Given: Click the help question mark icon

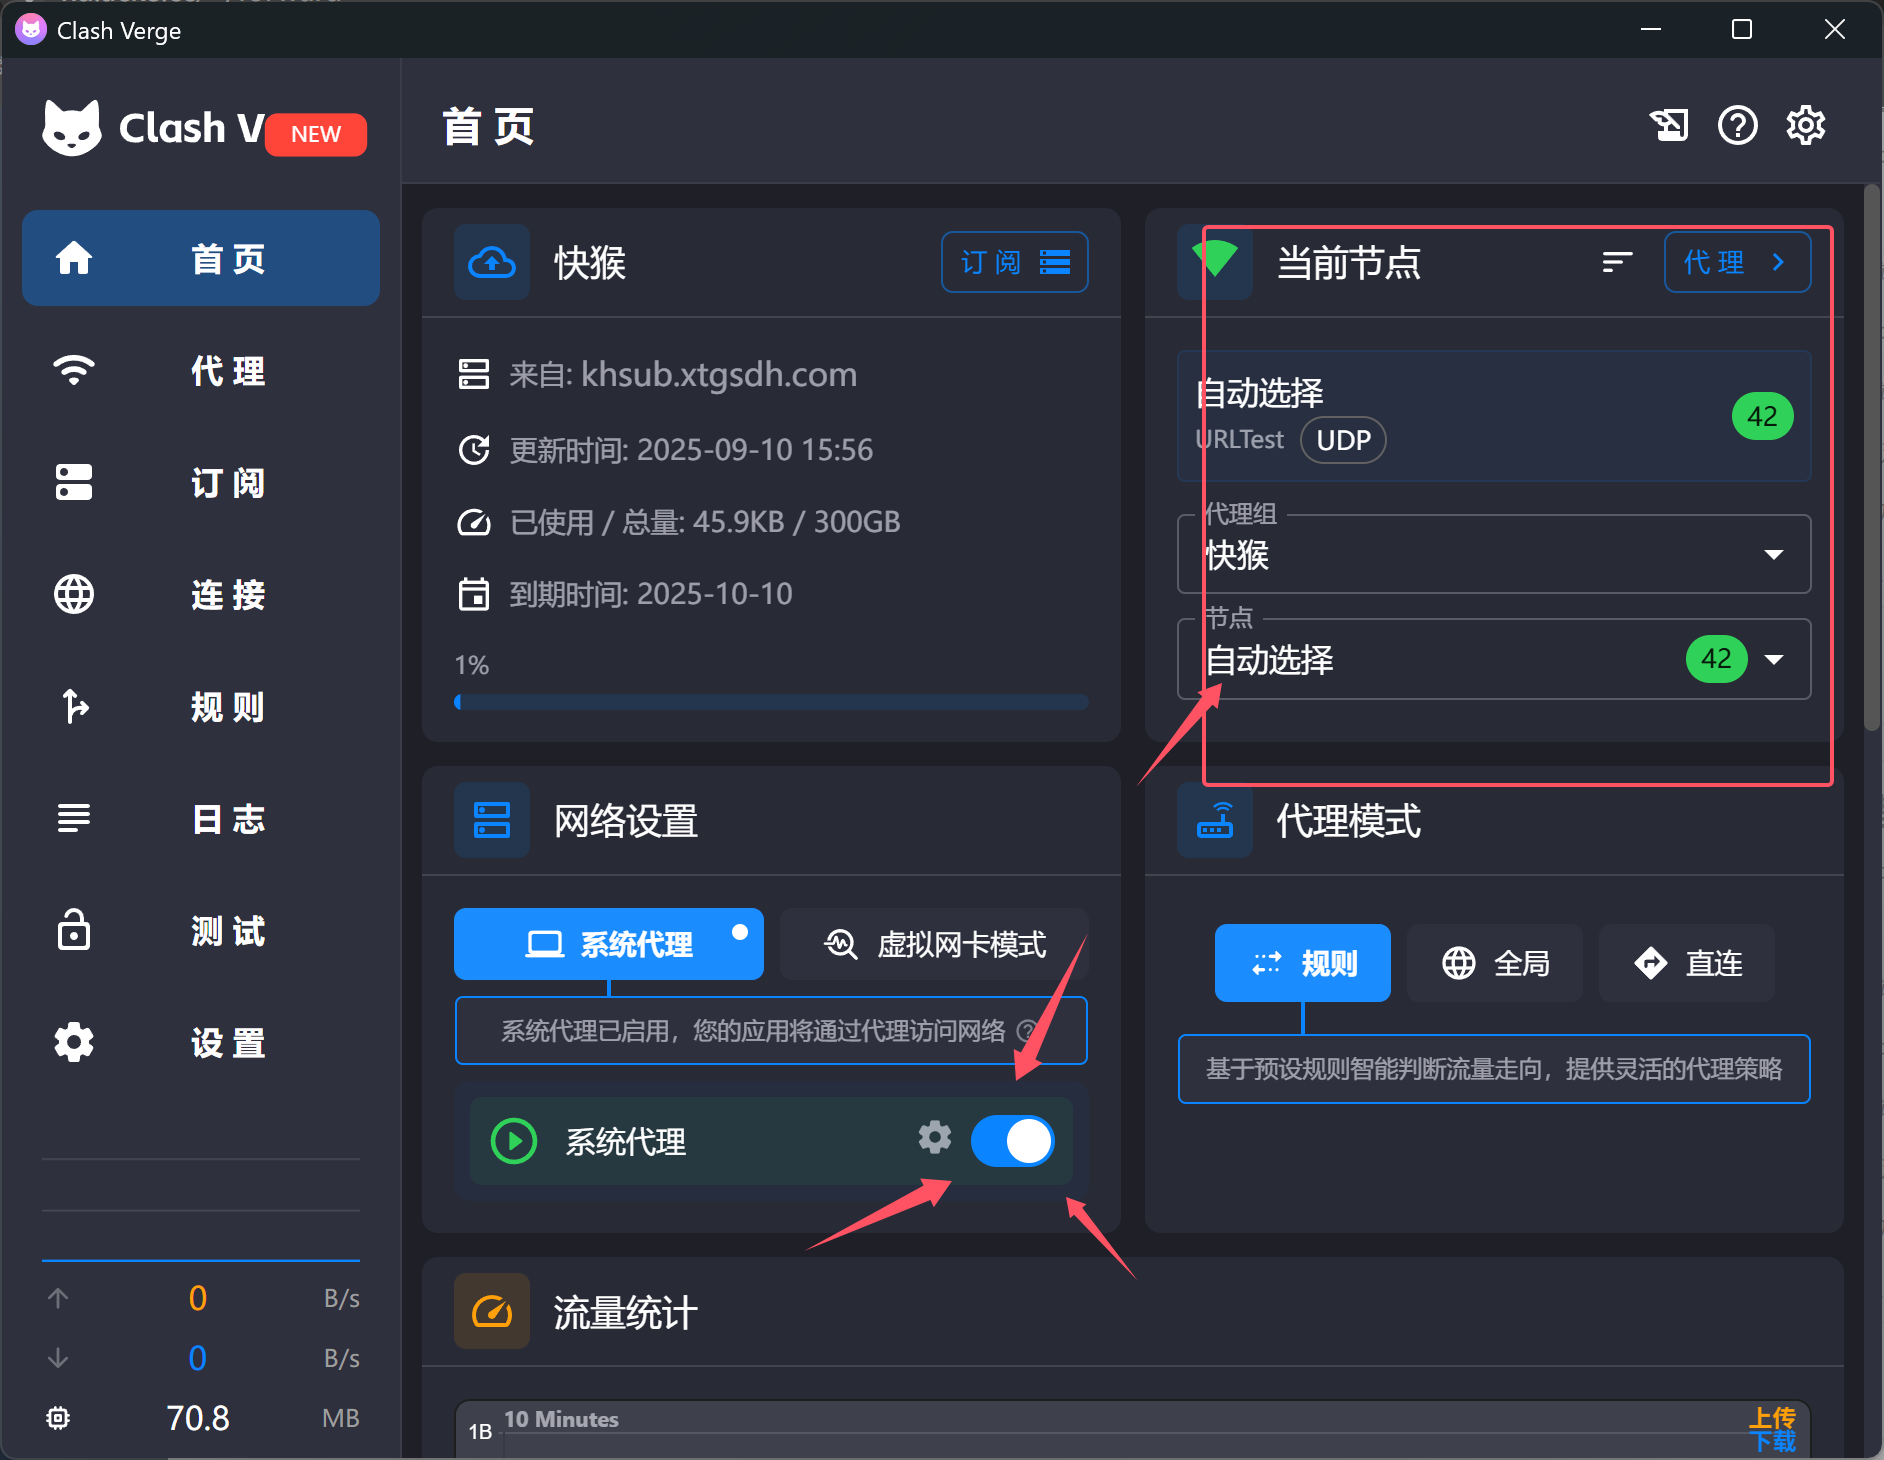Looking at the screenshot, I should click(x=1737, y=126).
